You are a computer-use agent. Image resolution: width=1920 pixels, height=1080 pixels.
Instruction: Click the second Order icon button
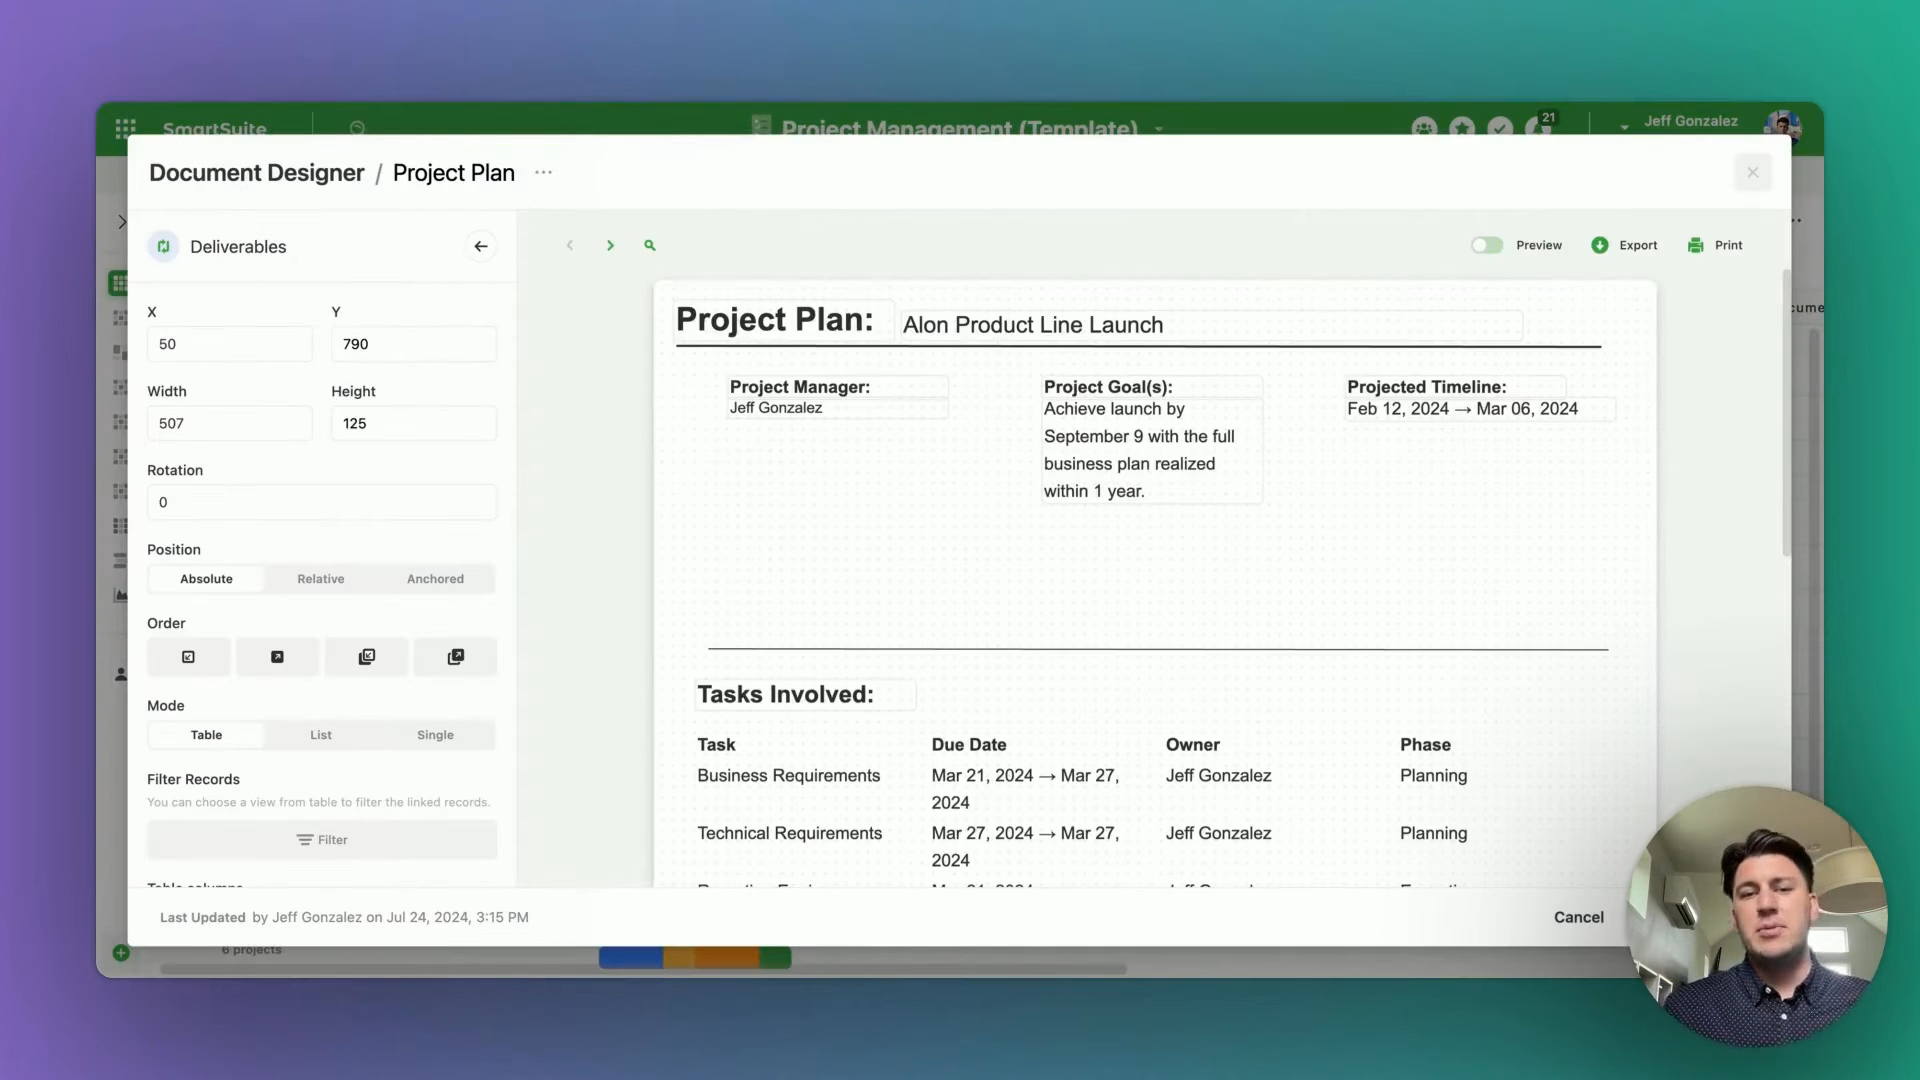pos(277,657)
